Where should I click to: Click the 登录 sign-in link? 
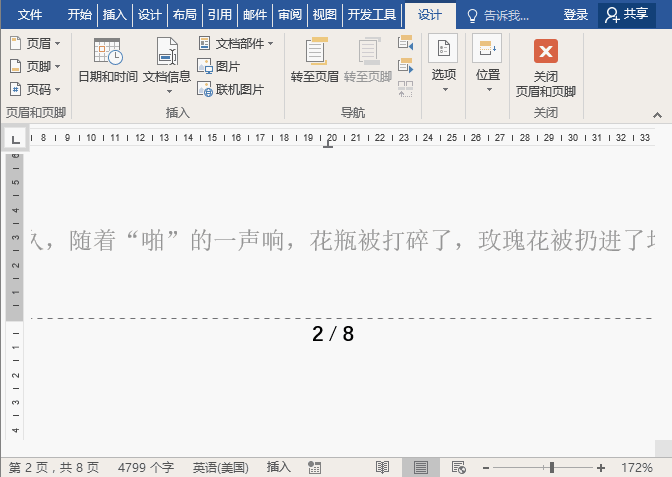tap(576, 15)
